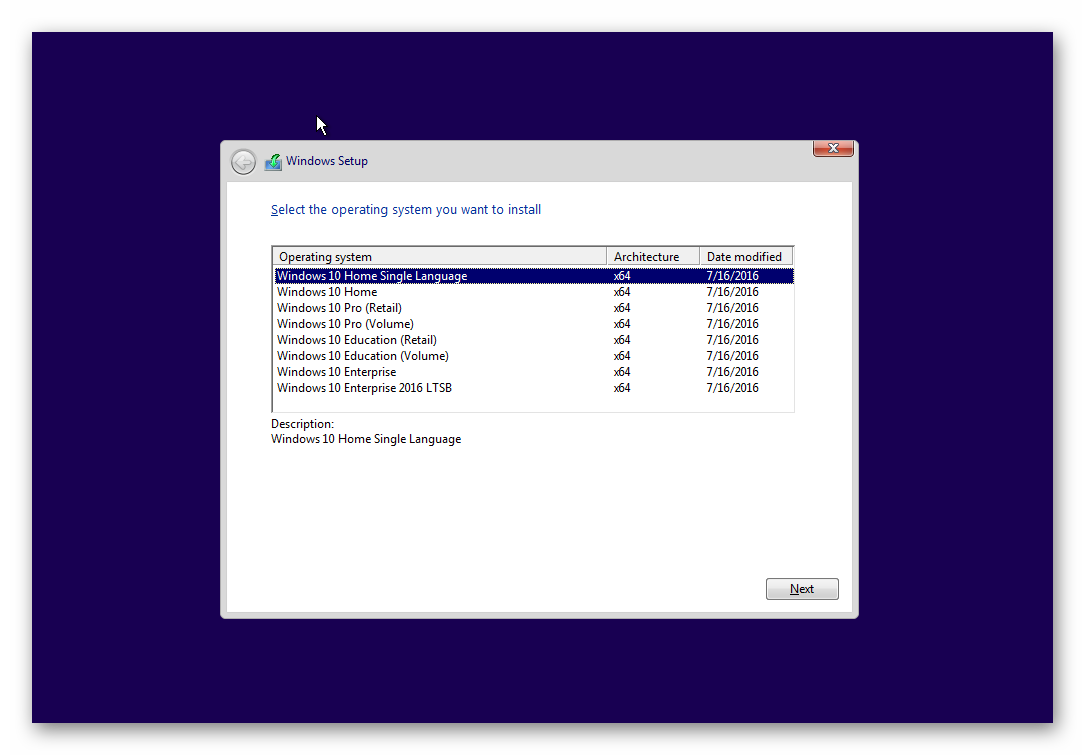Screen dimensions: 1085x755
Task: Click the back arrow button
Action: click(243, 162)
